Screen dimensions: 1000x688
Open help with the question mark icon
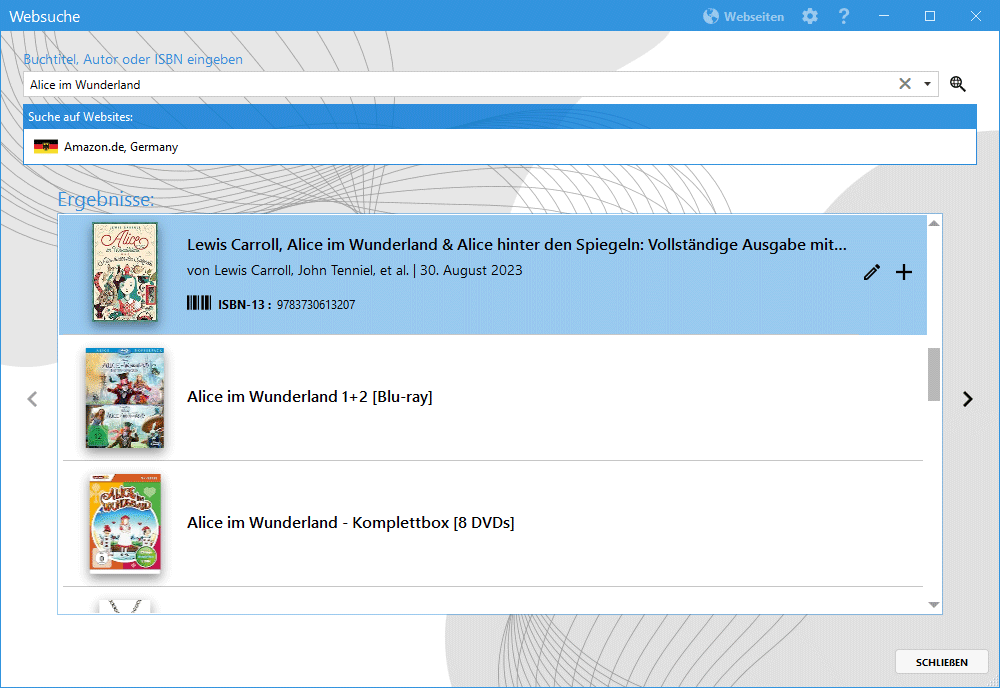pos(844,16)
